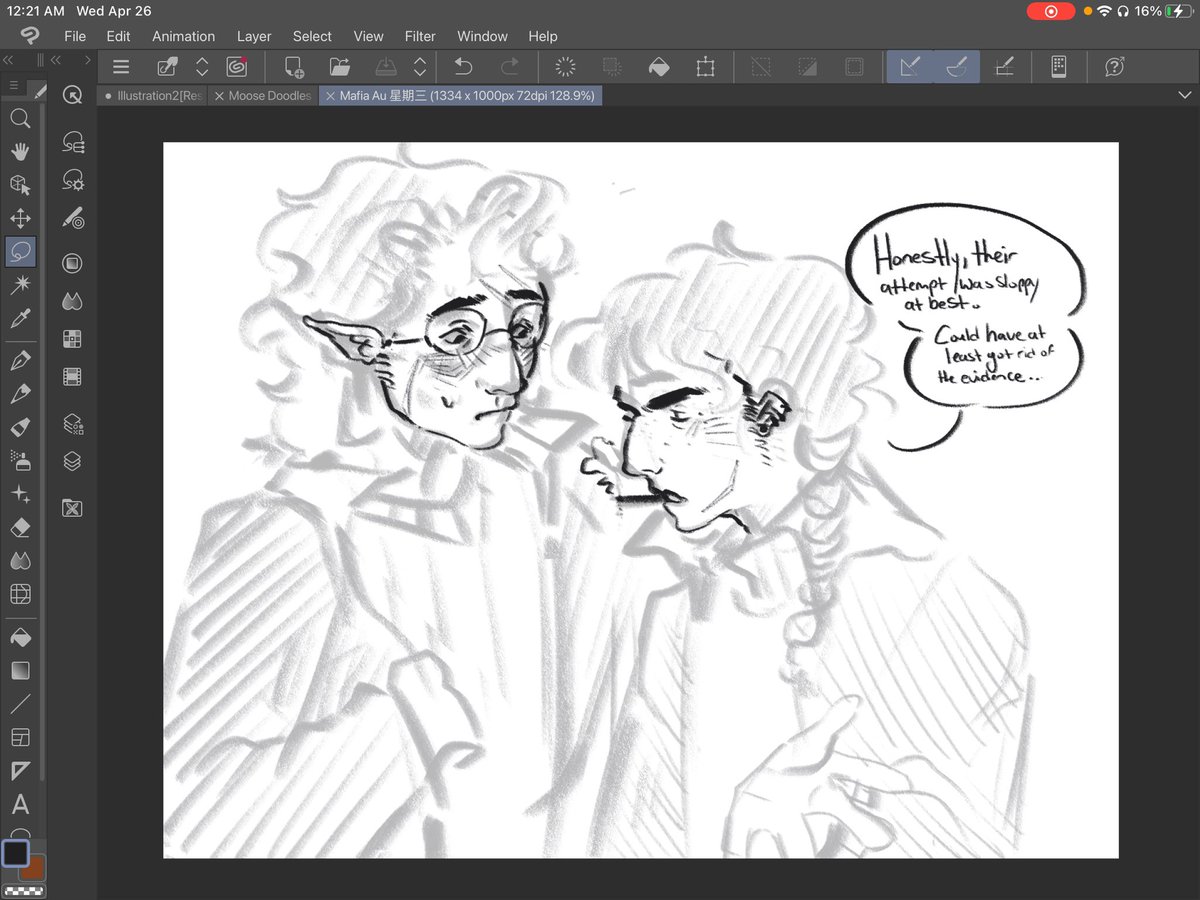Toggle Snap to Grid

coord(1005,67)
